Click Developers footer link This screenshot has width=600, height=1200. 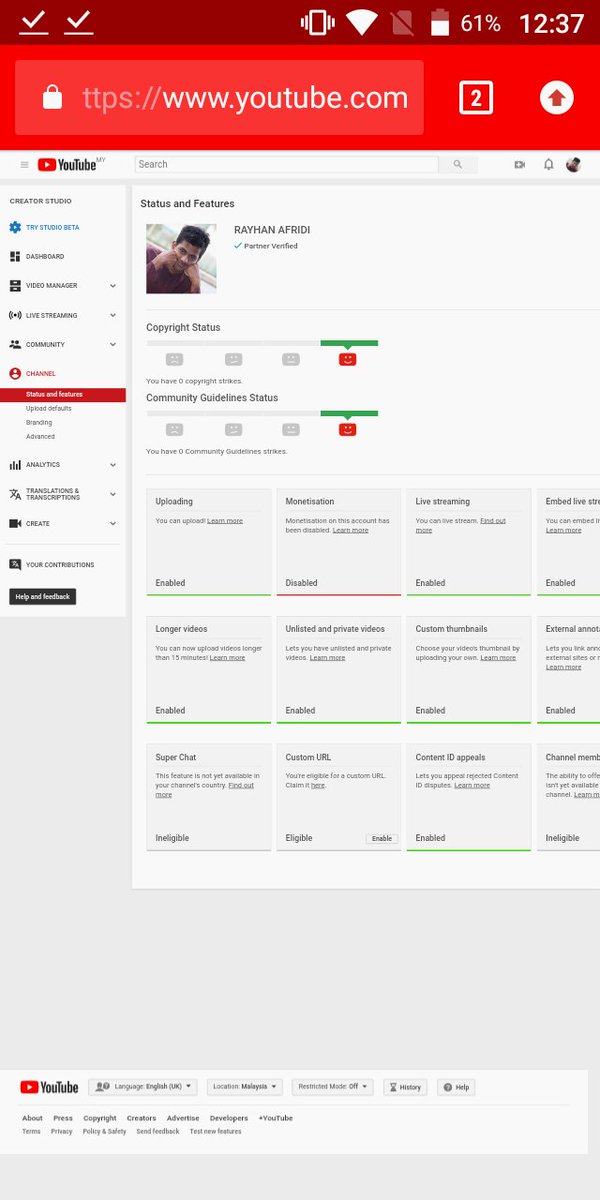tap(229, 1118)
